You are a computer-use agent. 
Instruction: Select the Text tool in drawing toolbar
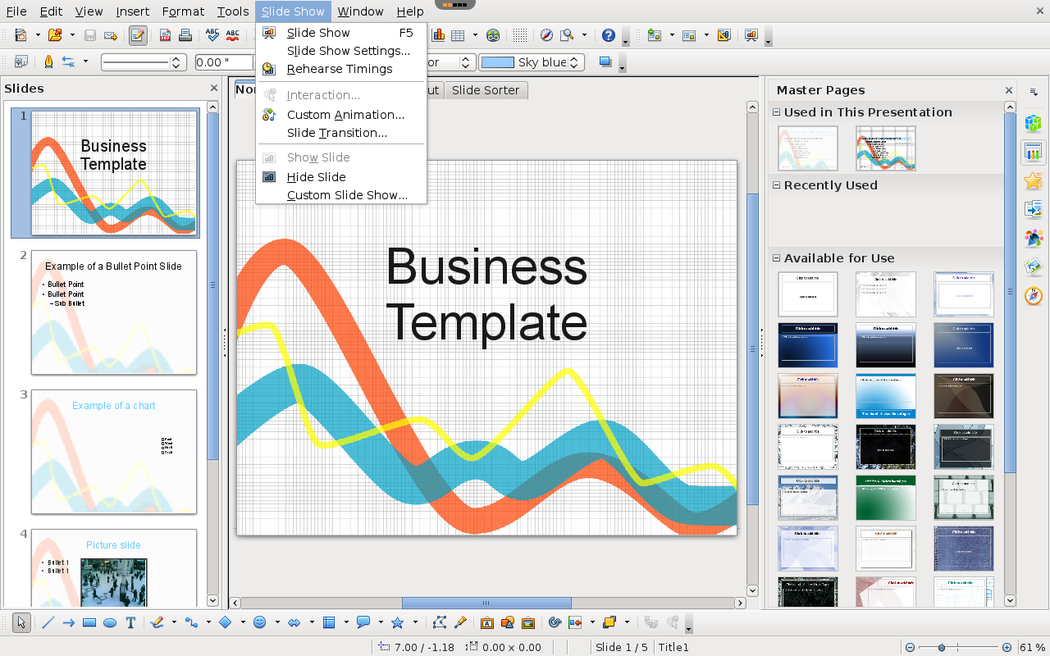[x=130, y=623]
